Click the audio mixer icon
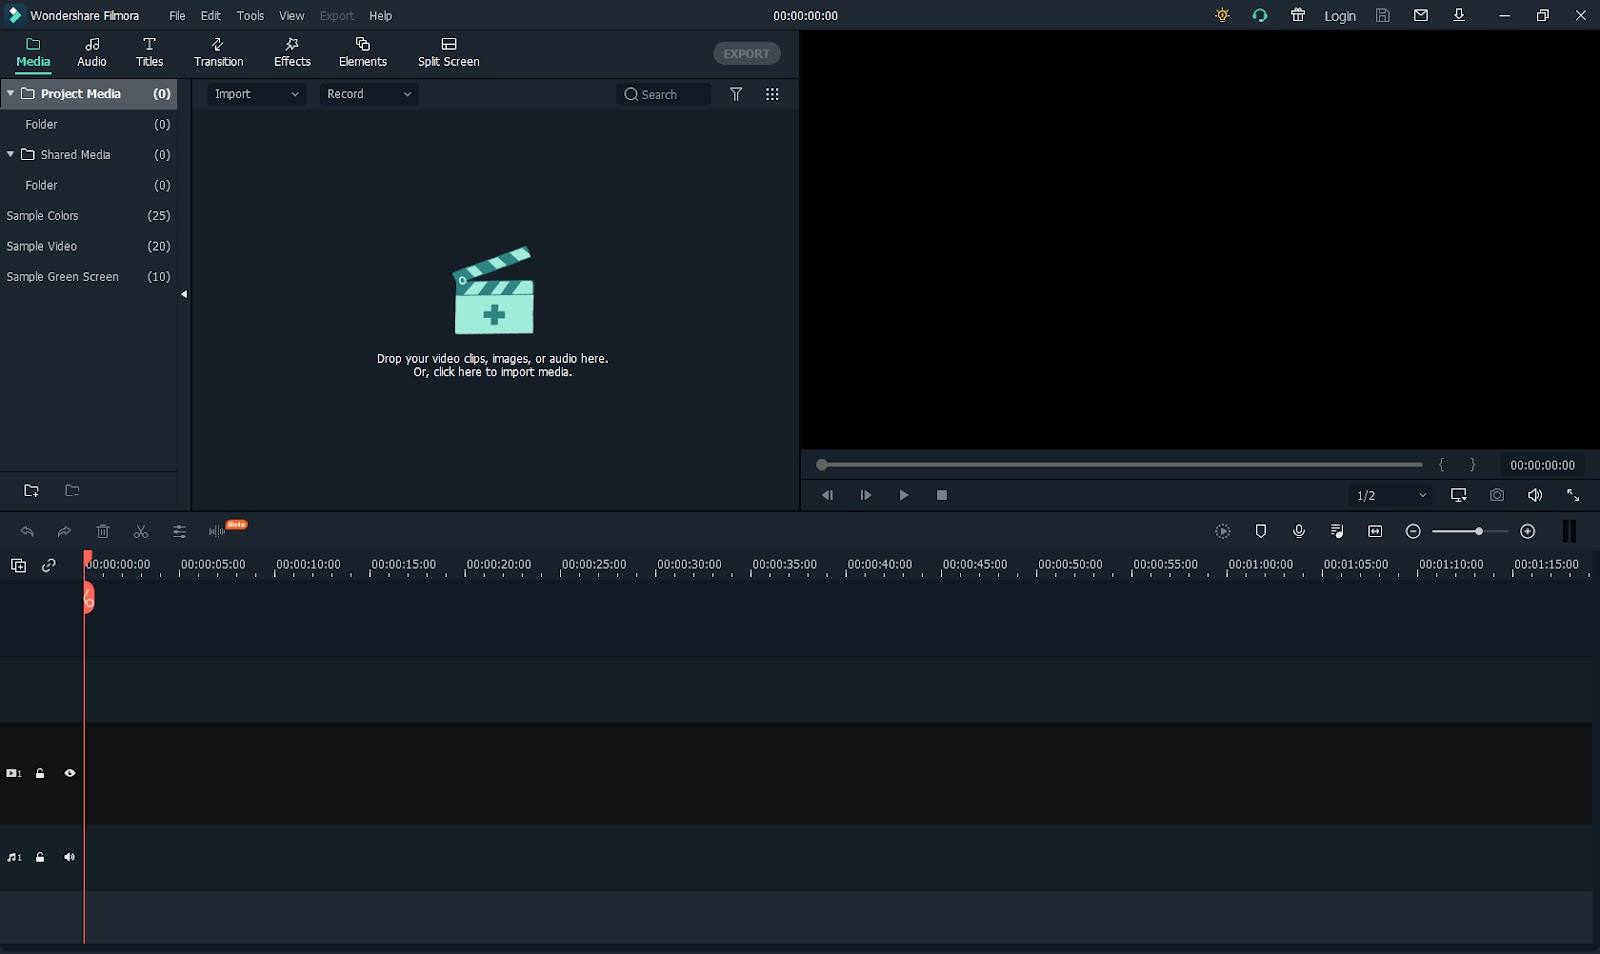The image size is (1600, 954). pos(1337,531)
